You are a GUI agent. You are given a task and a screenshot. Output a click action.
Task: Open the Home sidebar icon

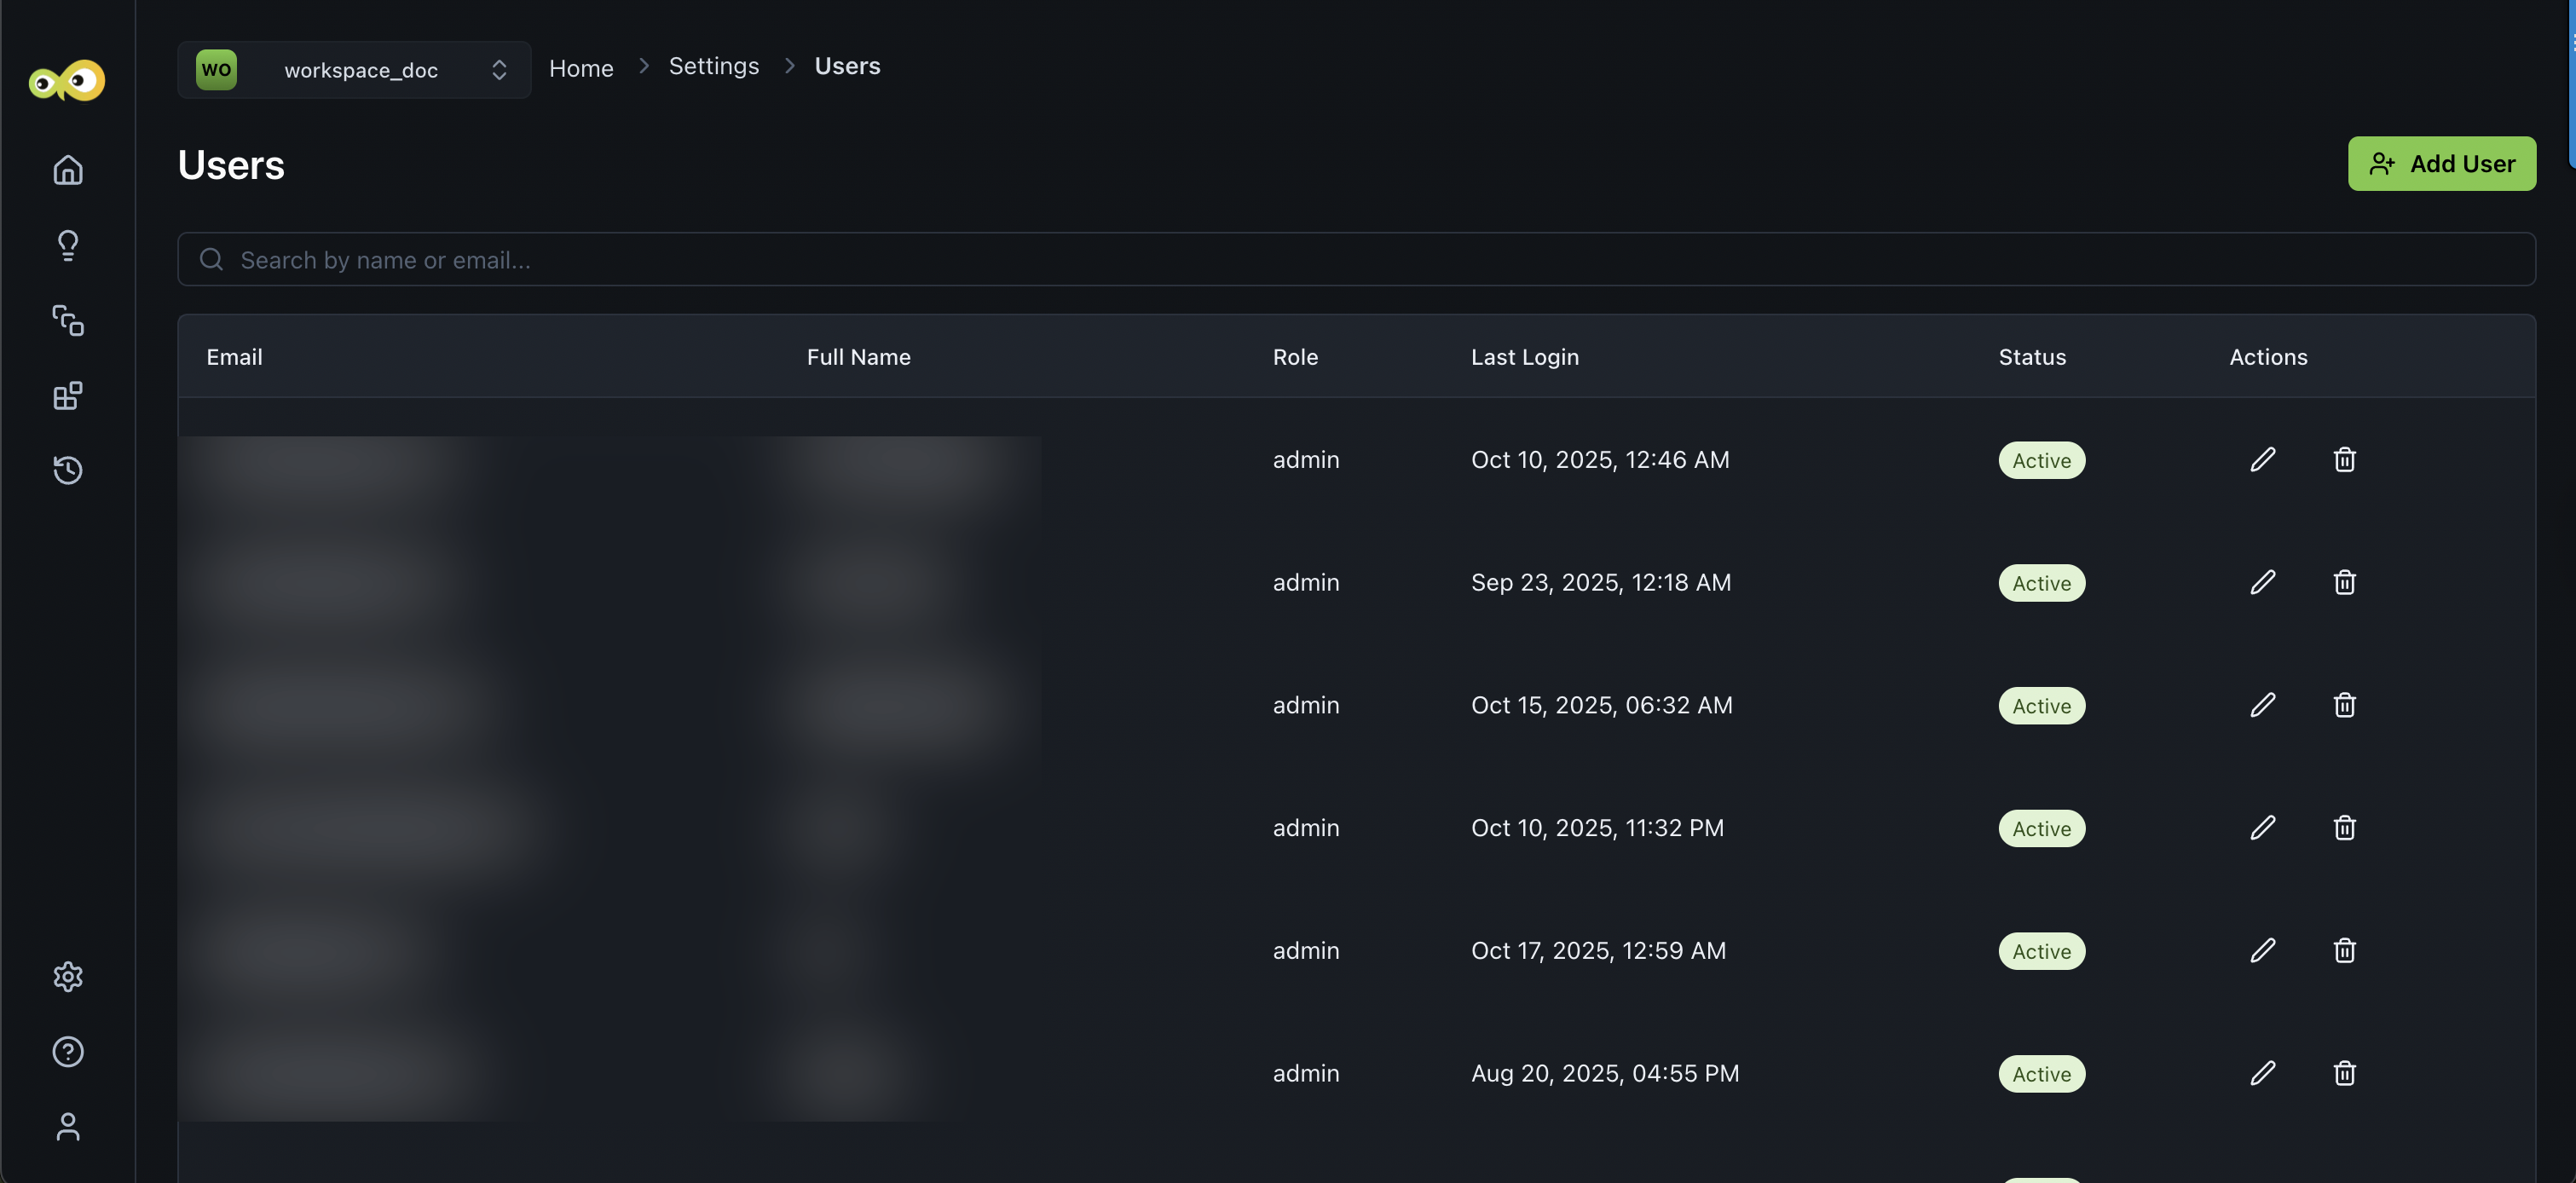tap(67, 170)
